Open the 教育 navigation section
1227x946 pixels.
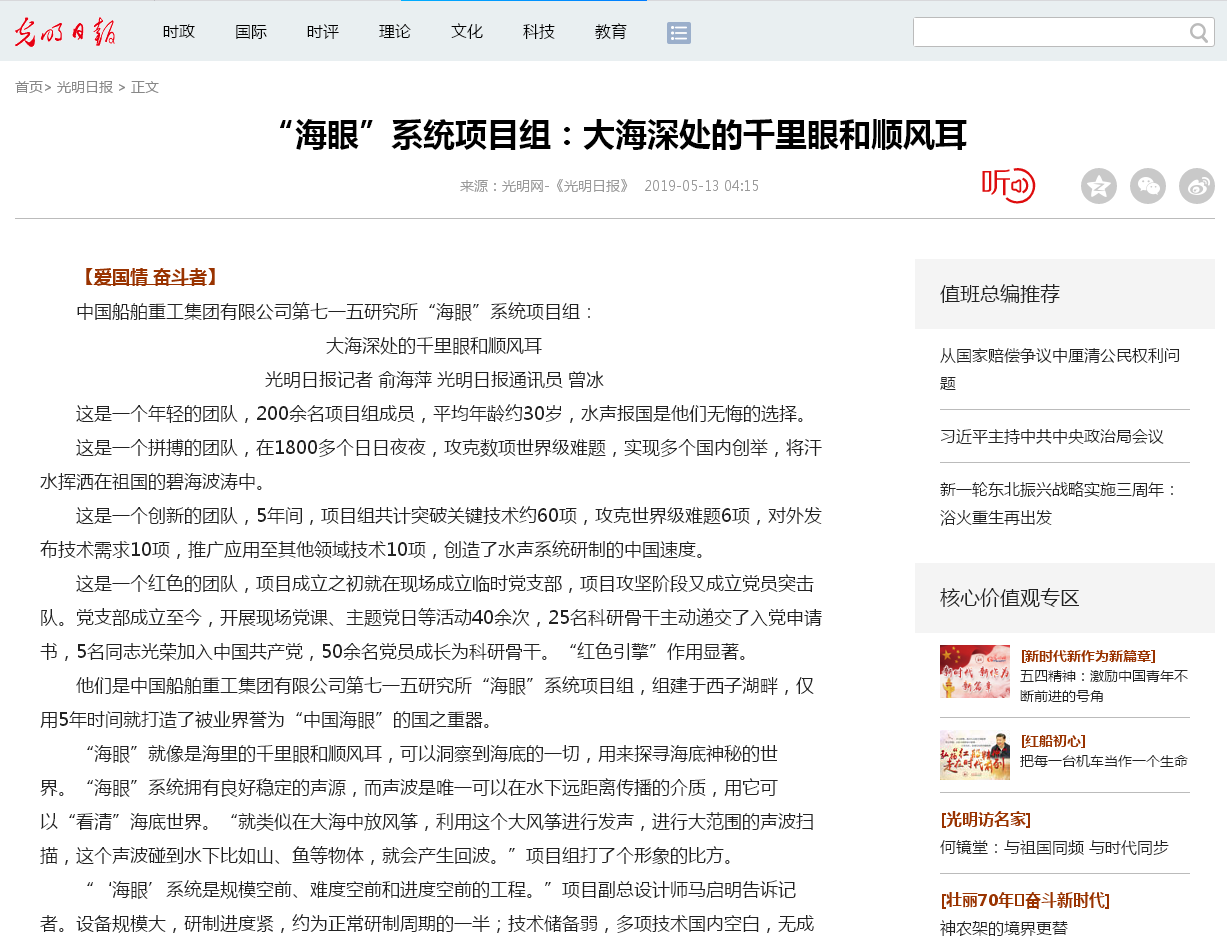[x=611, y=32]
